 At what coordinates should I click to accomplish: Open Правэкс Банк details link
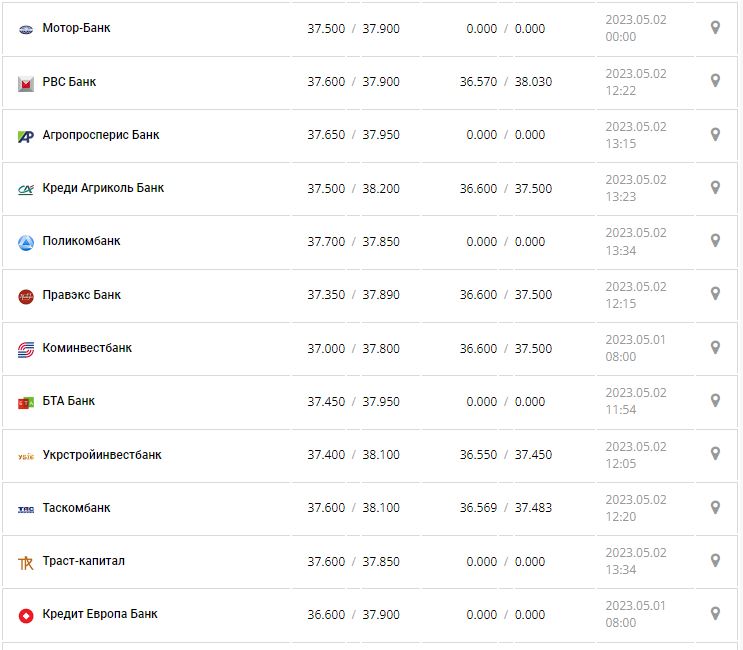tap(82, 295)
